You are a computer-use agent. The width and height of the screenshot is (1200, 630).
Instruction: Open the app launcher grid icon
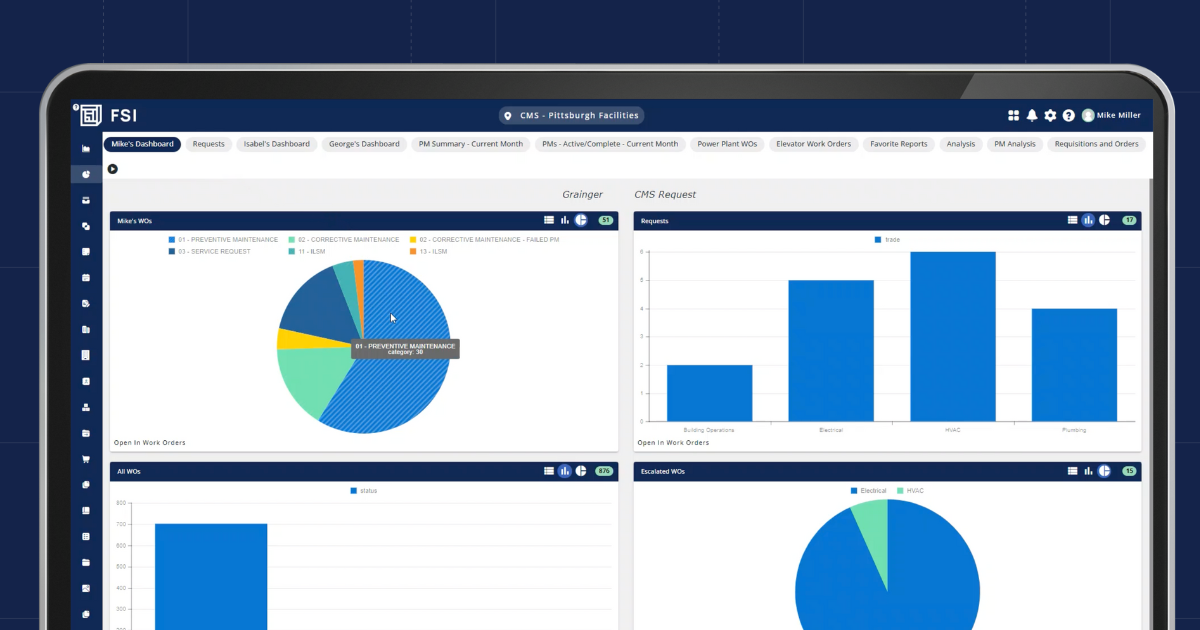click(x=1013, y=115)
